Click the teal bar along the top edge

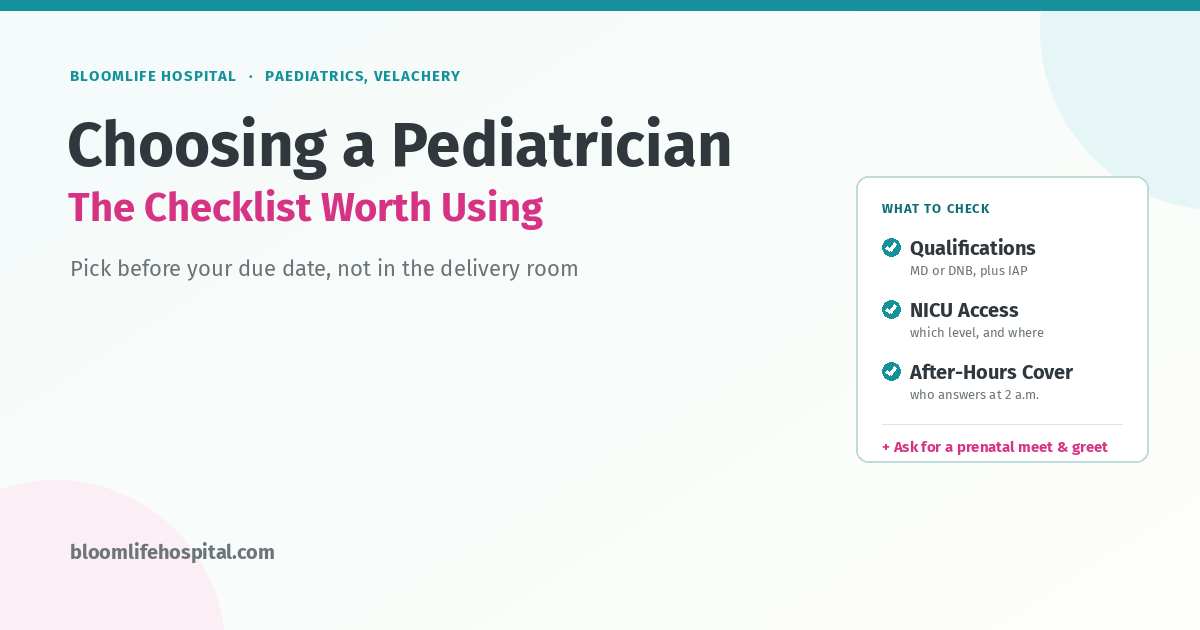[600, 5]
